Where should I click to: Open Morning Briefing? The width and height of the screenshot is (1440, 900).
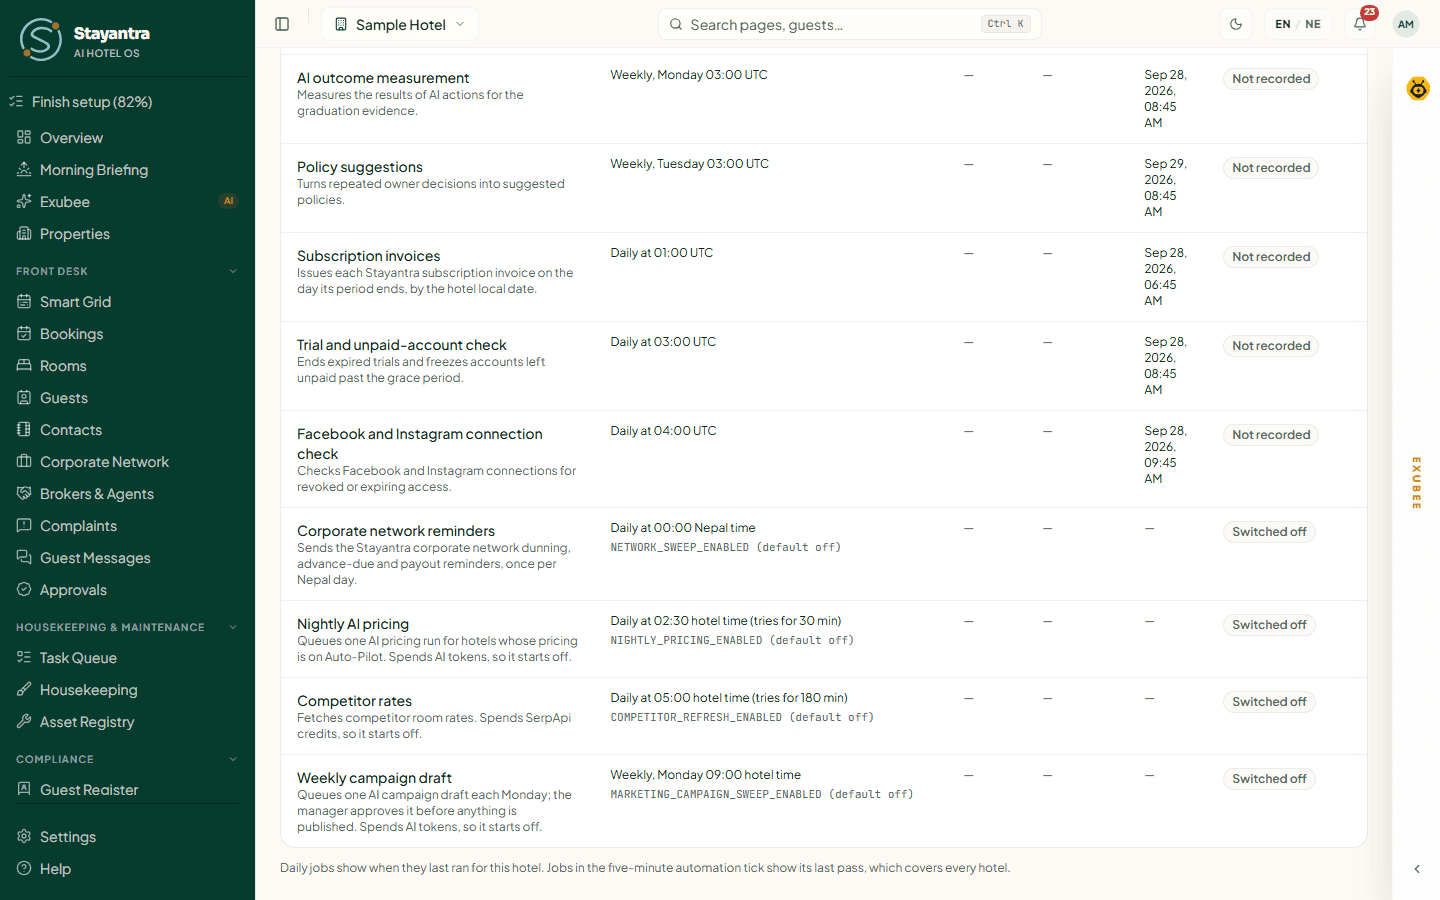click(127, 170)
